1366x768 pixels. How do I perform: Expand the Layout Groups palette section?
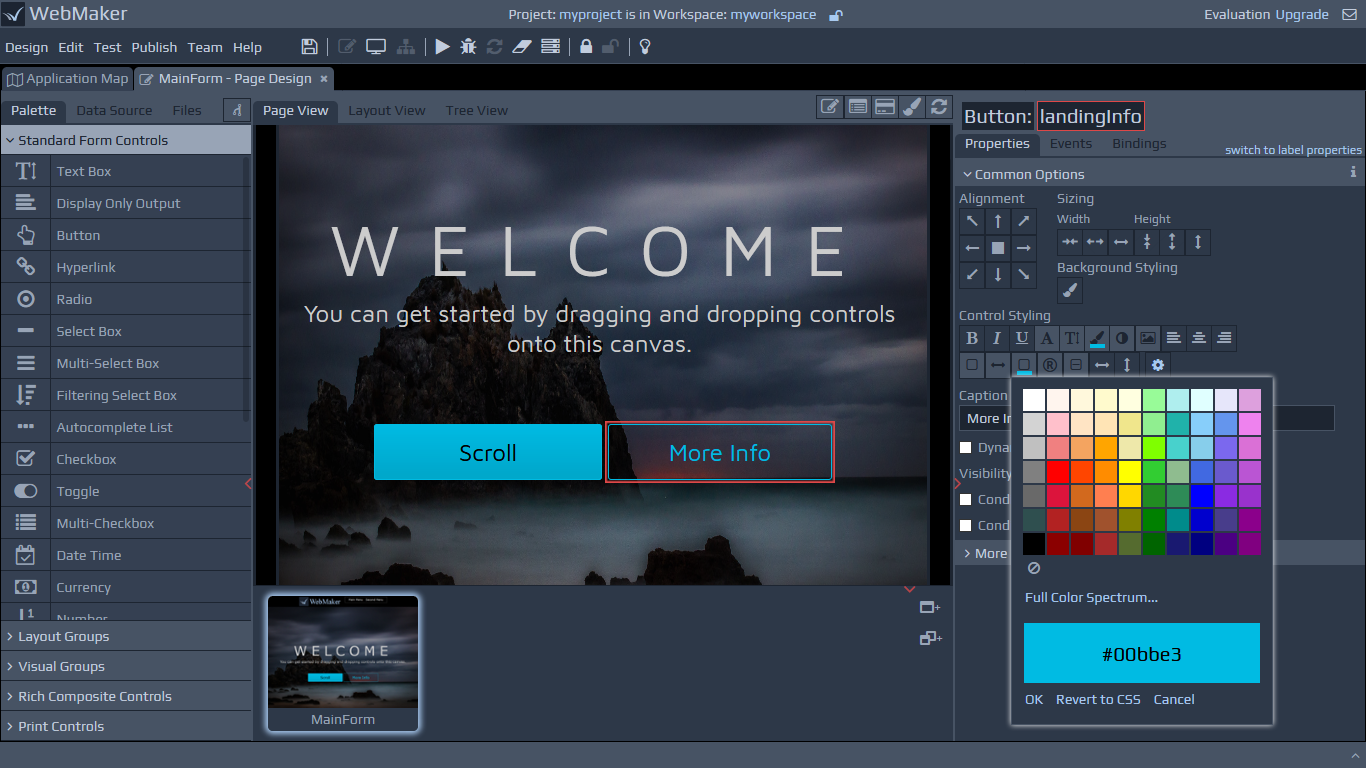coord(64,636)
